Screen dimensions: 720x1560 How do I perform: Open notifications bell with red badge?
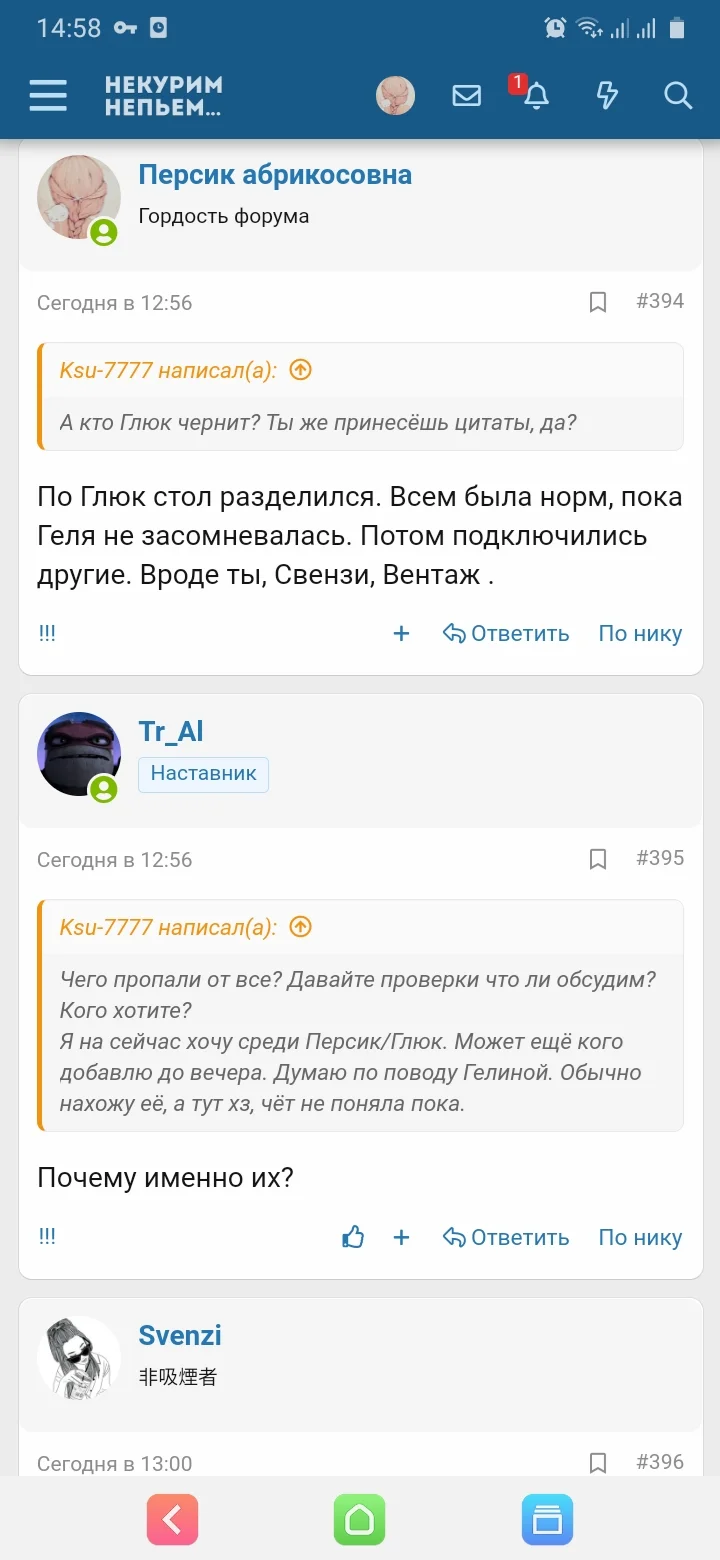[536, 95]
